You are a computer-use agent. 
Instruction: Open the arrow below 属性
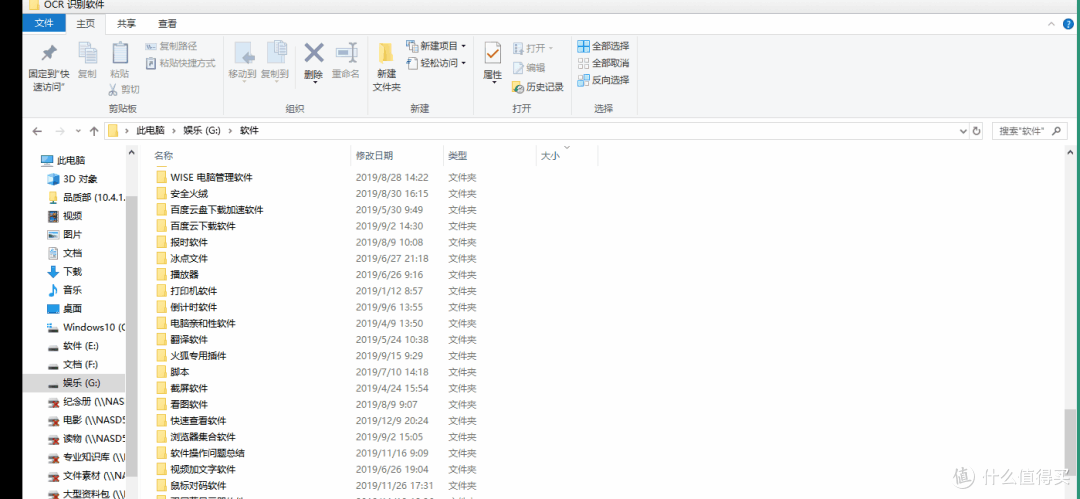[x=493, y=83]
